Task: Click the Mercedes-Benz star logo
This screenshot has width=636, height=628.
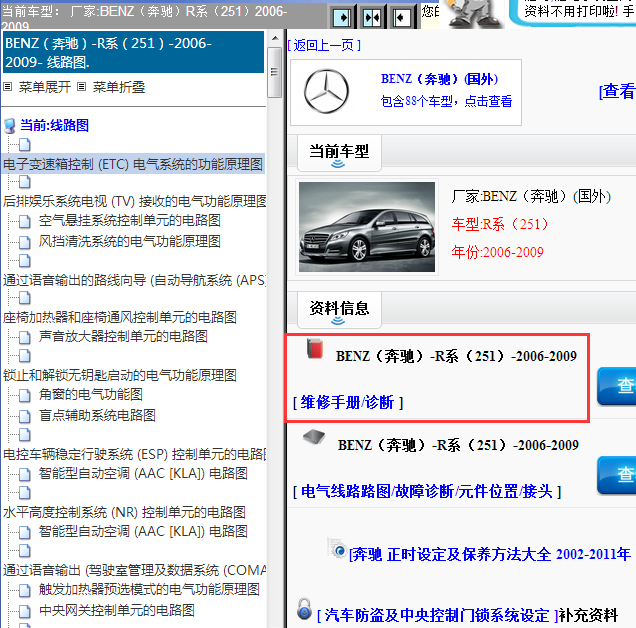Action: 326,91
